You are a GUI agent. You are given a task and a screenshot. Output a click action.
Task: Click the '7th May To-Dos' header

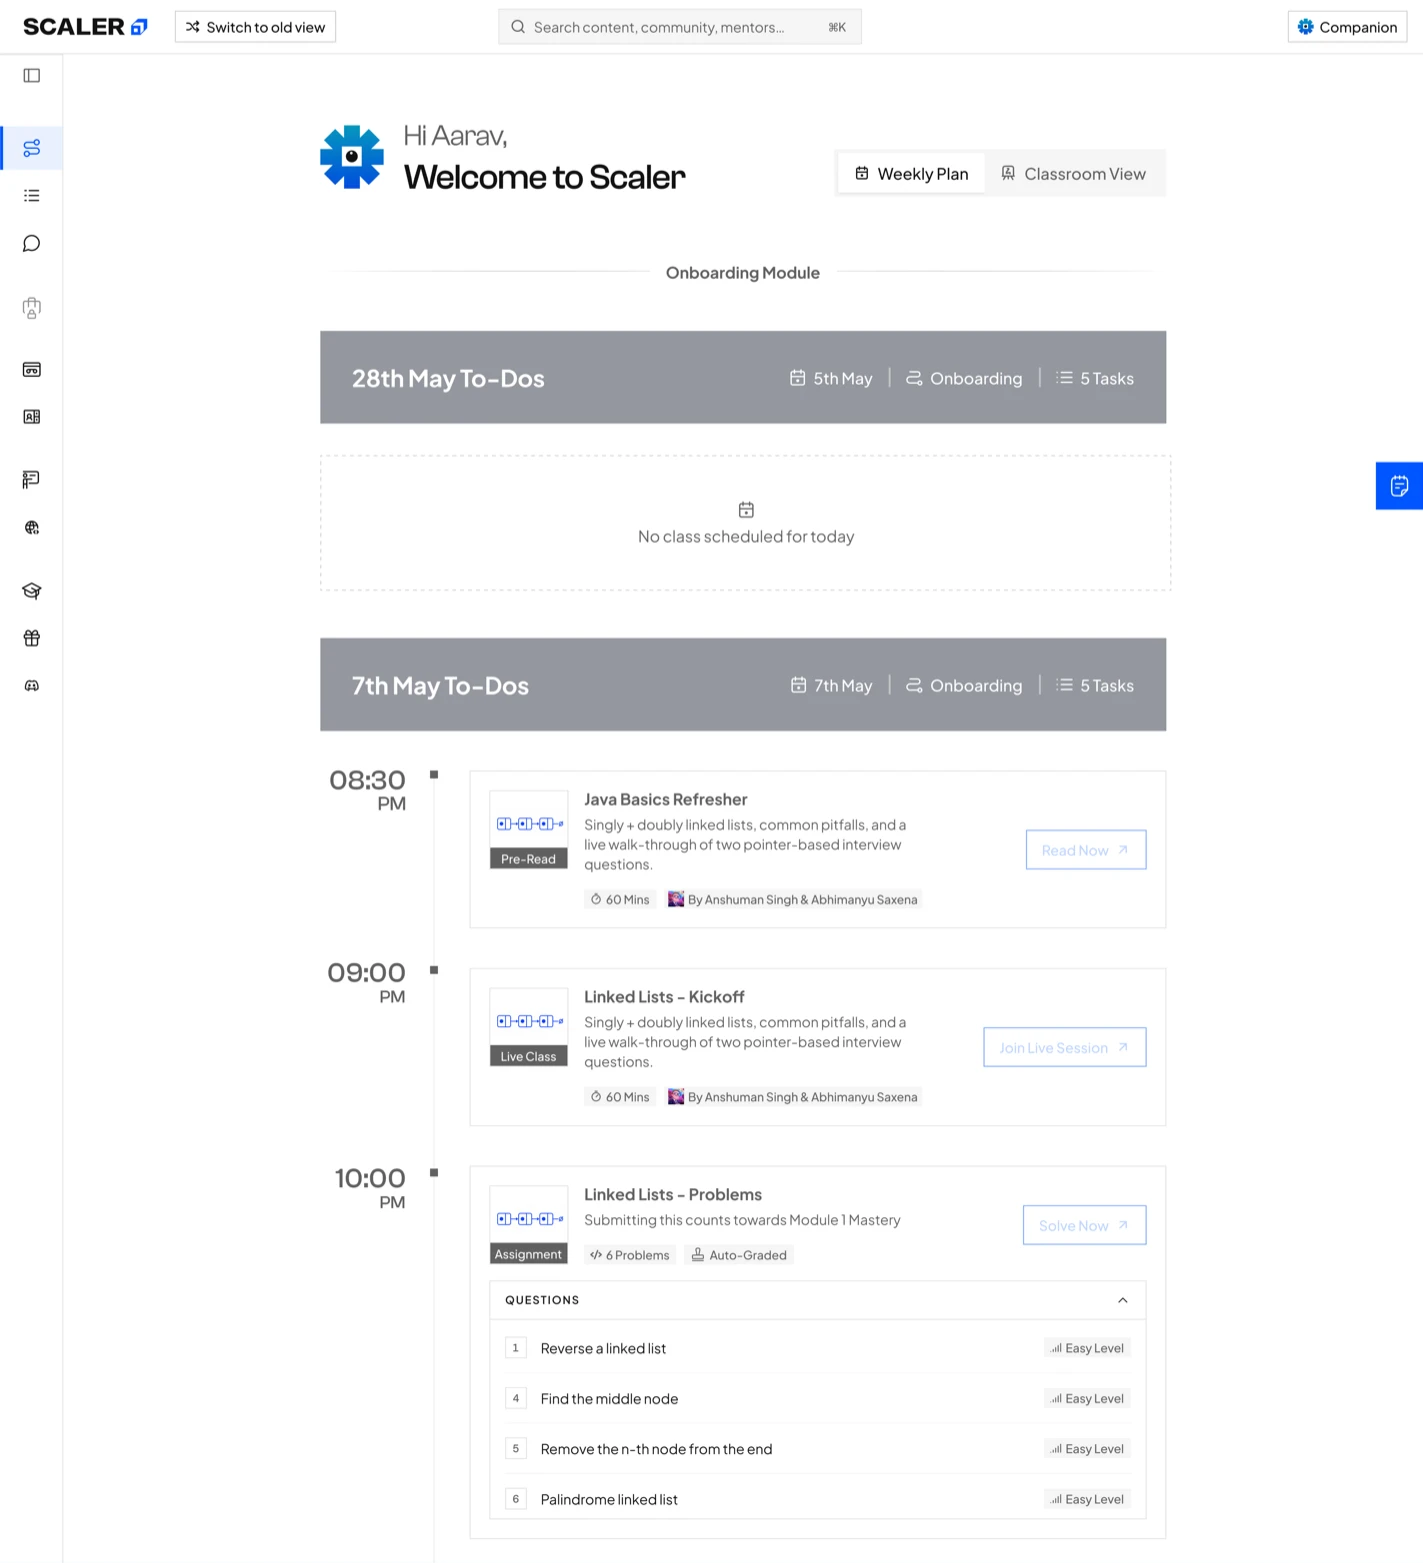pos(440,685)
